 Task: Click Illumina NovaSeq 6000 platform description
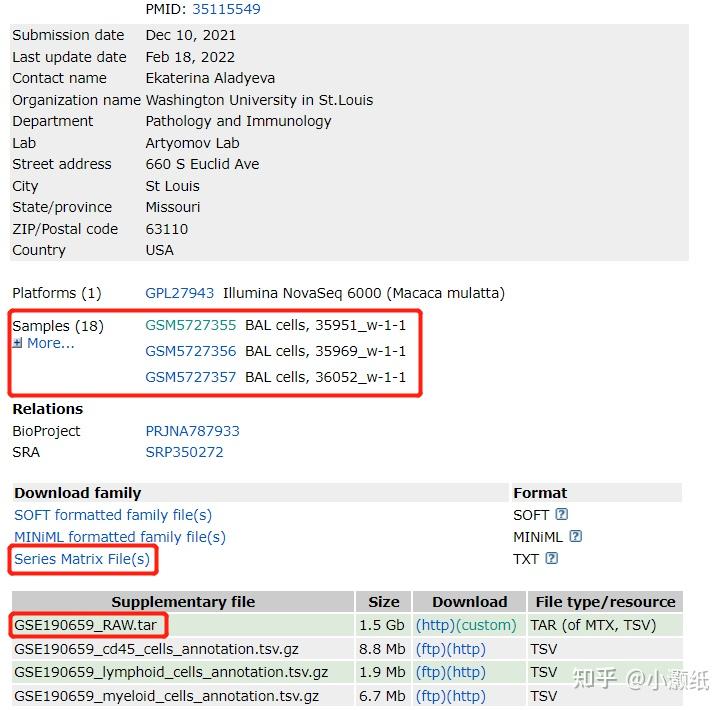pyautogui.click(x=364, y=293)
